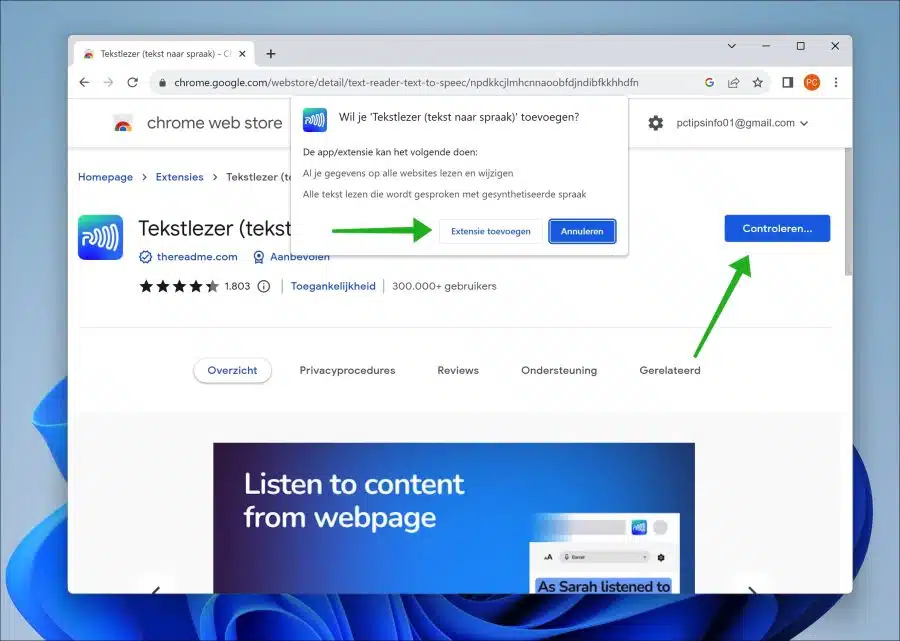900x641 pixels.
Task: Click the blue Controleren... button
Action: pos(777,228)
